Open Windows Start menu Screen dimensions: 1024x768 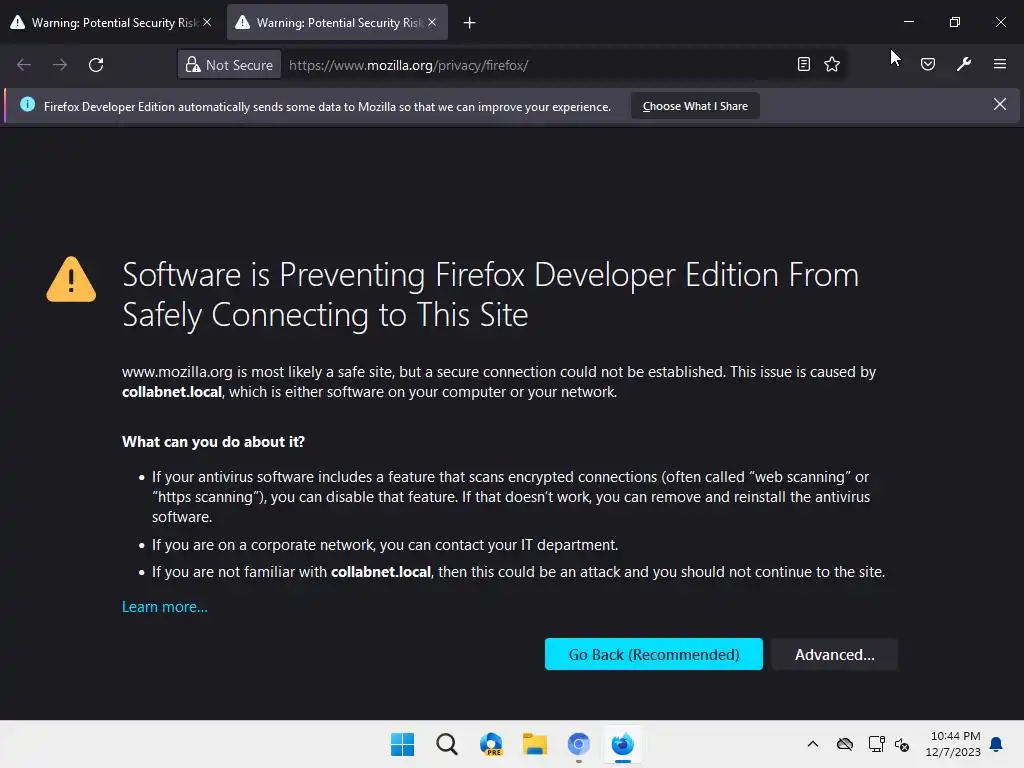(x=402, y=744)
